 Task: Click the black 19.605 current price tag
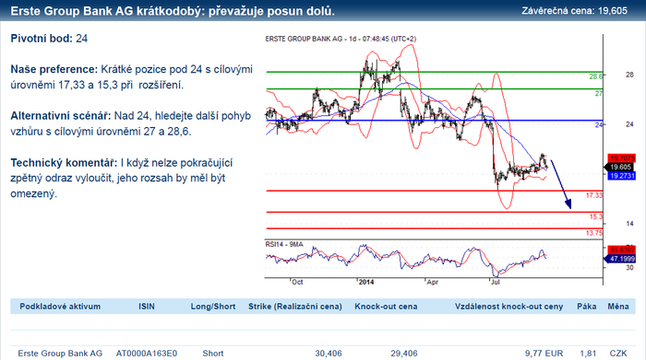coord(620,167)
